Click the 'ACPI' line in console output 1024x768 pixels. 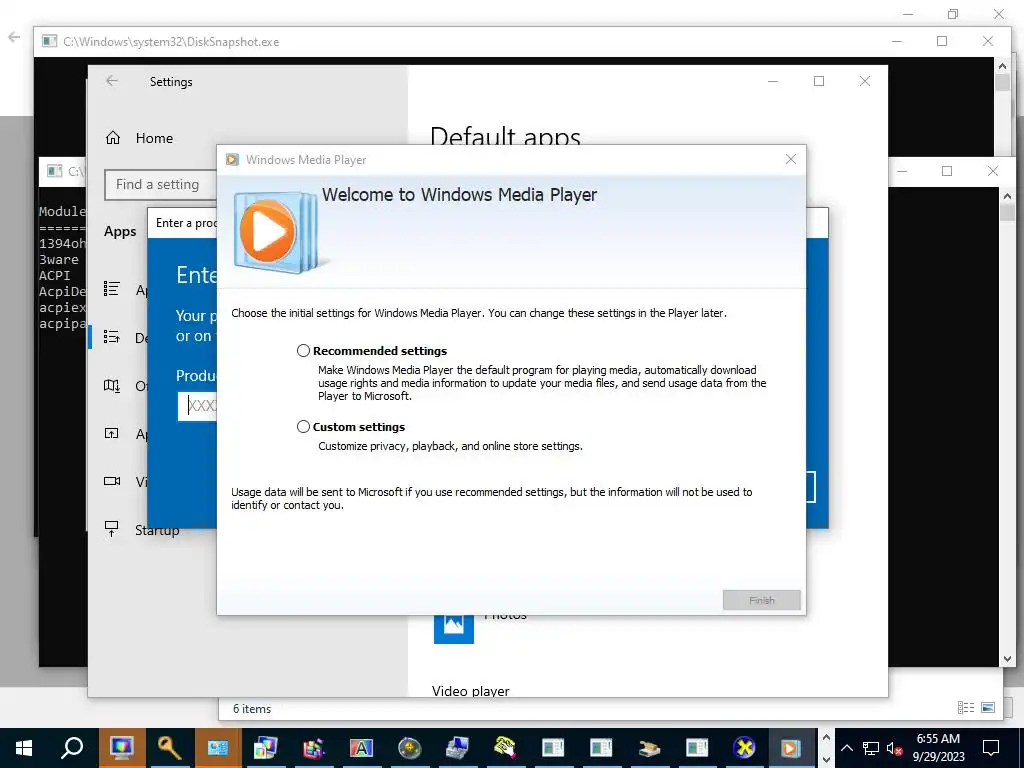54,275
